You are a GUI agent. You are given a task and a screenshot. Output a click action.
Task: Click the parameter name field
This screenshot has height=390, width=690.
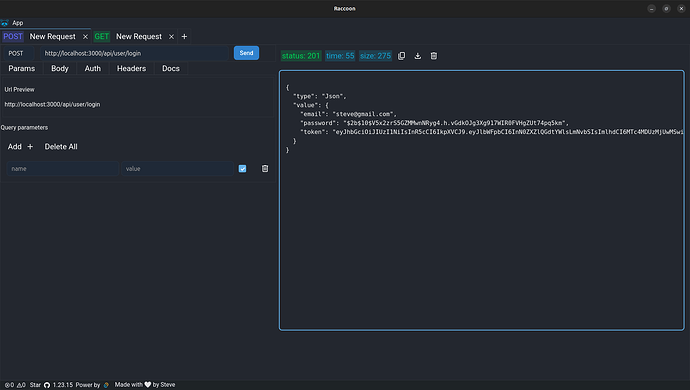coord(63,169)
